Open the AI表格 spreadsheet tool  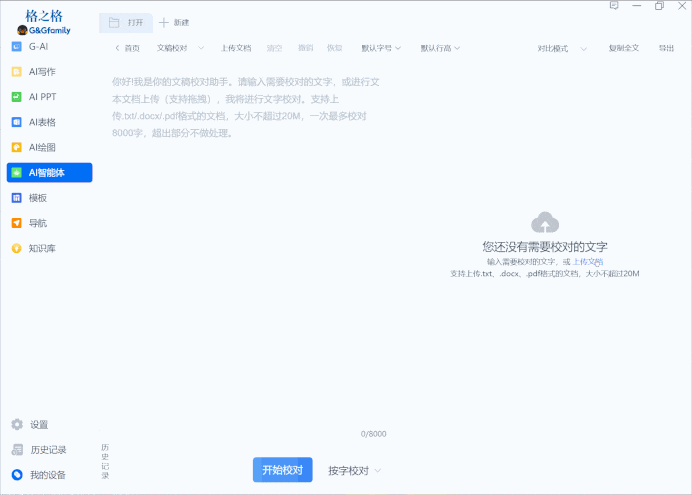click(x=42, y=122)
